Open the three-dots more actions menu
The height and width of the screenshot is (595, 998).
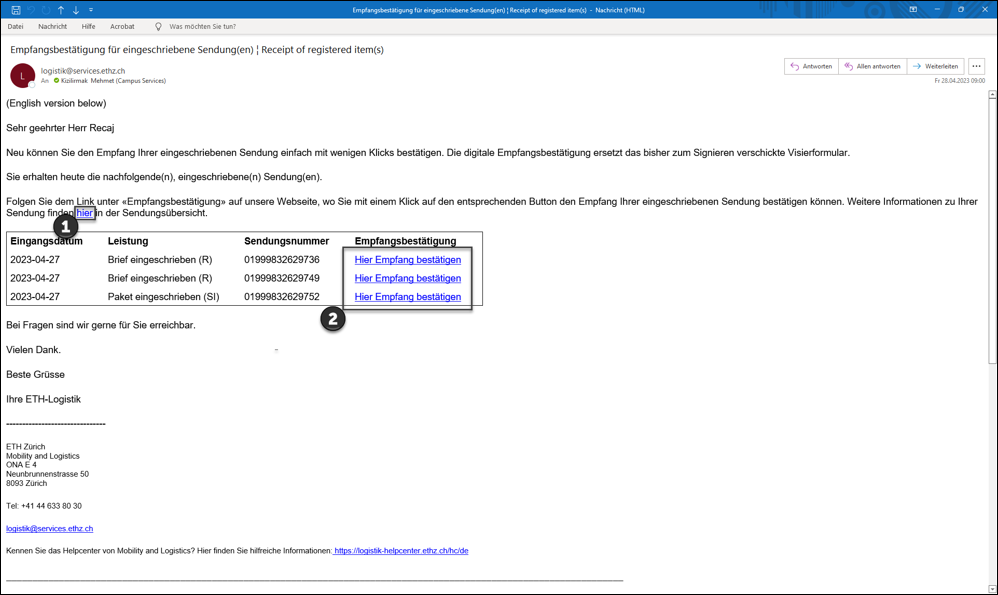click(976, 66)
